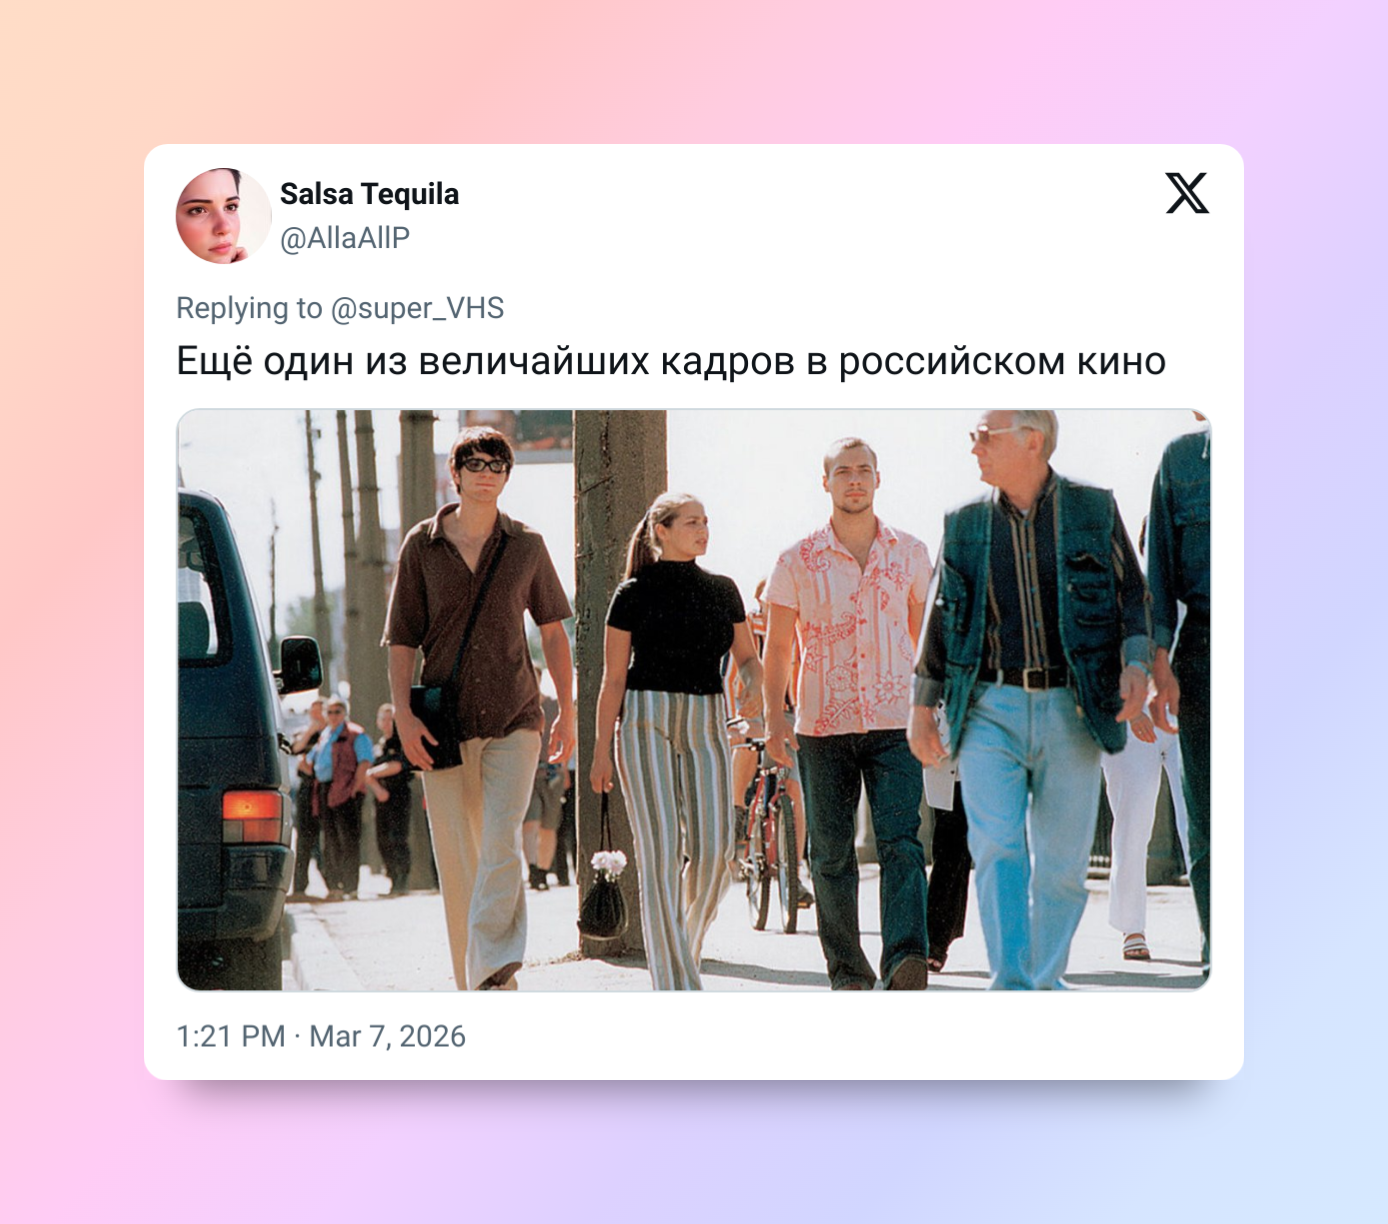Open the @AllaAllP handle link

[x=345, y=238]
